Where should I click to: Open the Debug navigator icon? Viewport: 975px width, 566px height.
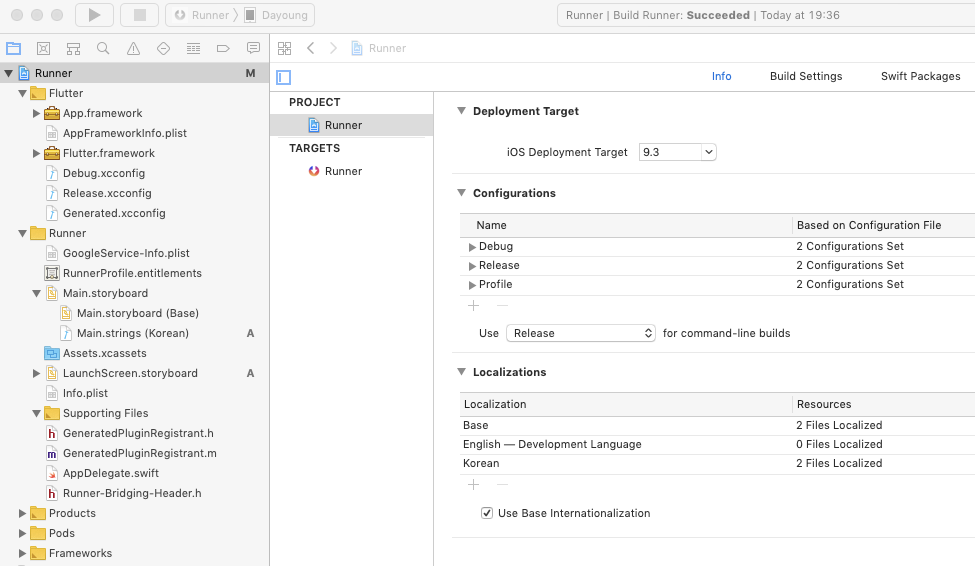[x=193, y=48]
